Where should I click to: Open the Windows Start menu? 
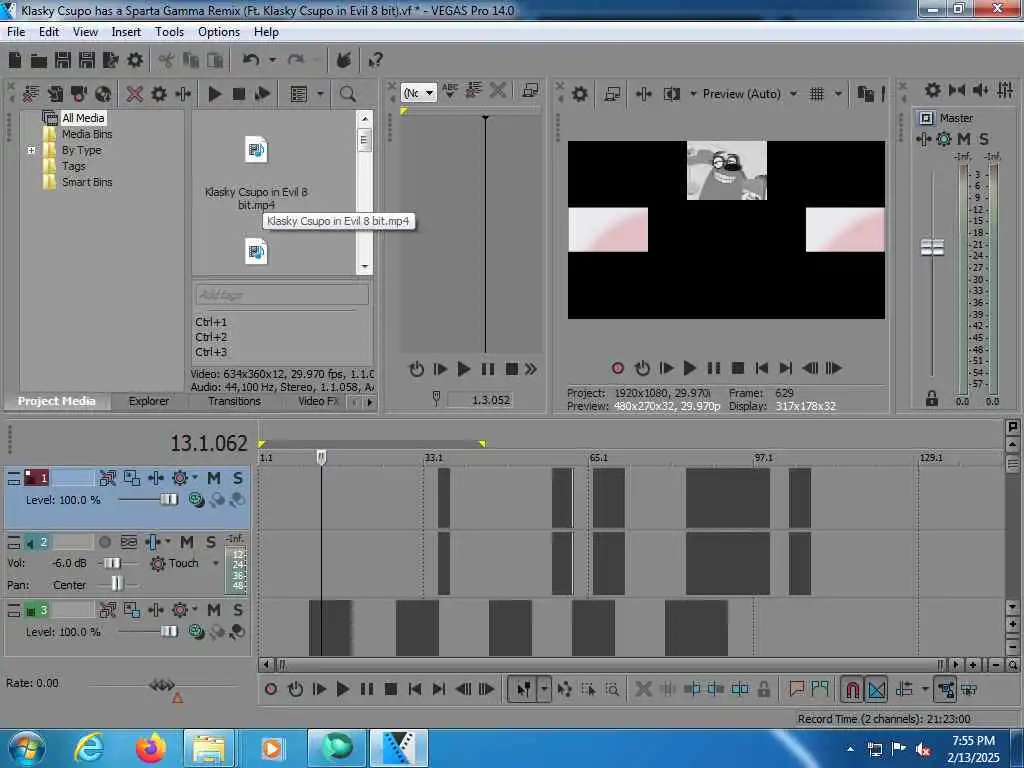(27, 748)
